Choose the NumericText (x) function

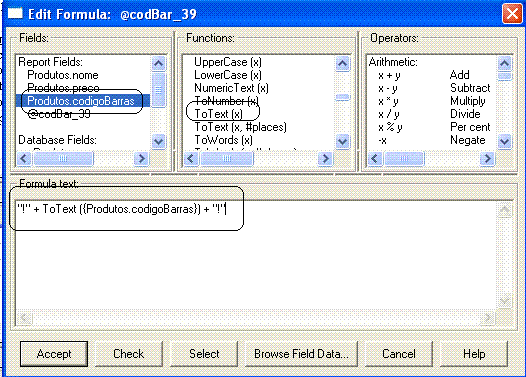click(x=231, y=88)
